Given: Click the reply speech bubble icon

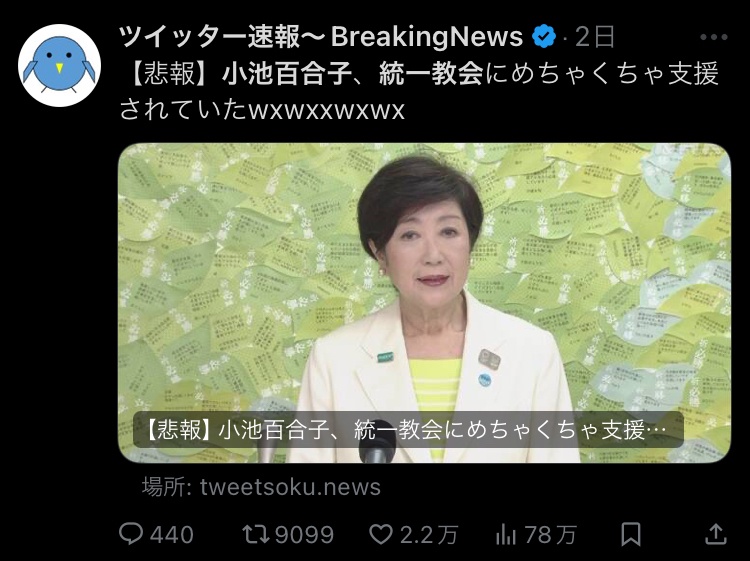Looking at the screenshot, I should pyautogui.click(x=131, y=534).
